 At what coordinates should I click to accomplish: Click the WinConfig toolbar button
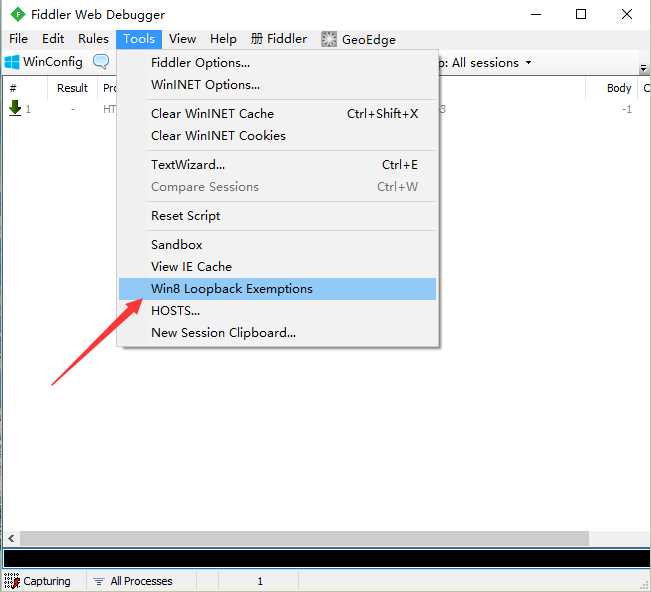pyautogui.click(x=44, y=62)
